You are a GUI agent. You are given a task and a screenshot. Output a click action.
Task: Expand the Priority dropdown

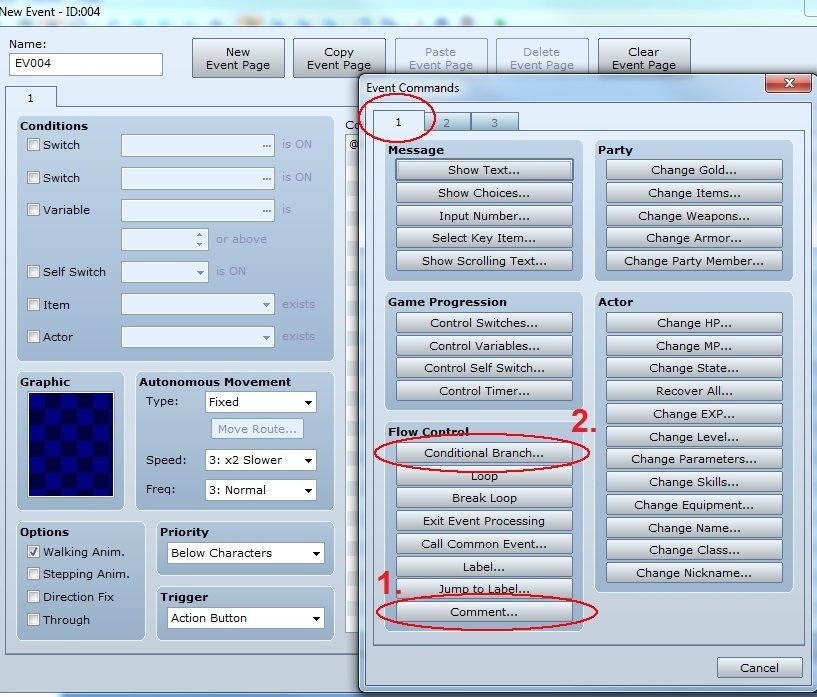243,553
